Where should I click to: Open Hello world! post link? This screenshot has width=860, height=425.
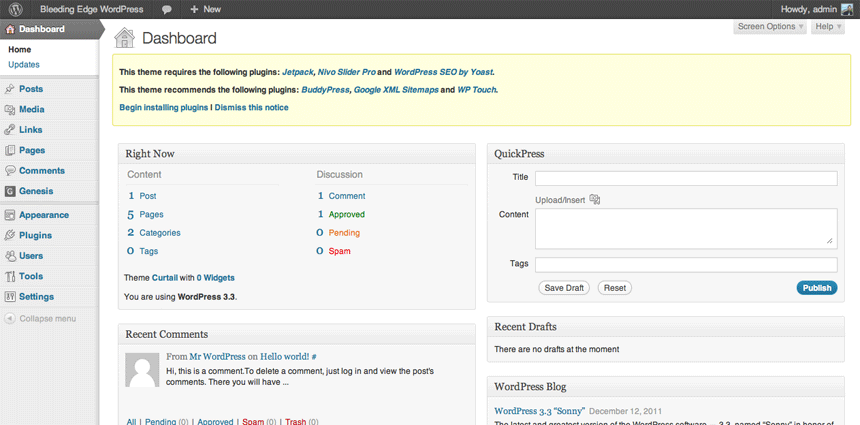[285, 356]
